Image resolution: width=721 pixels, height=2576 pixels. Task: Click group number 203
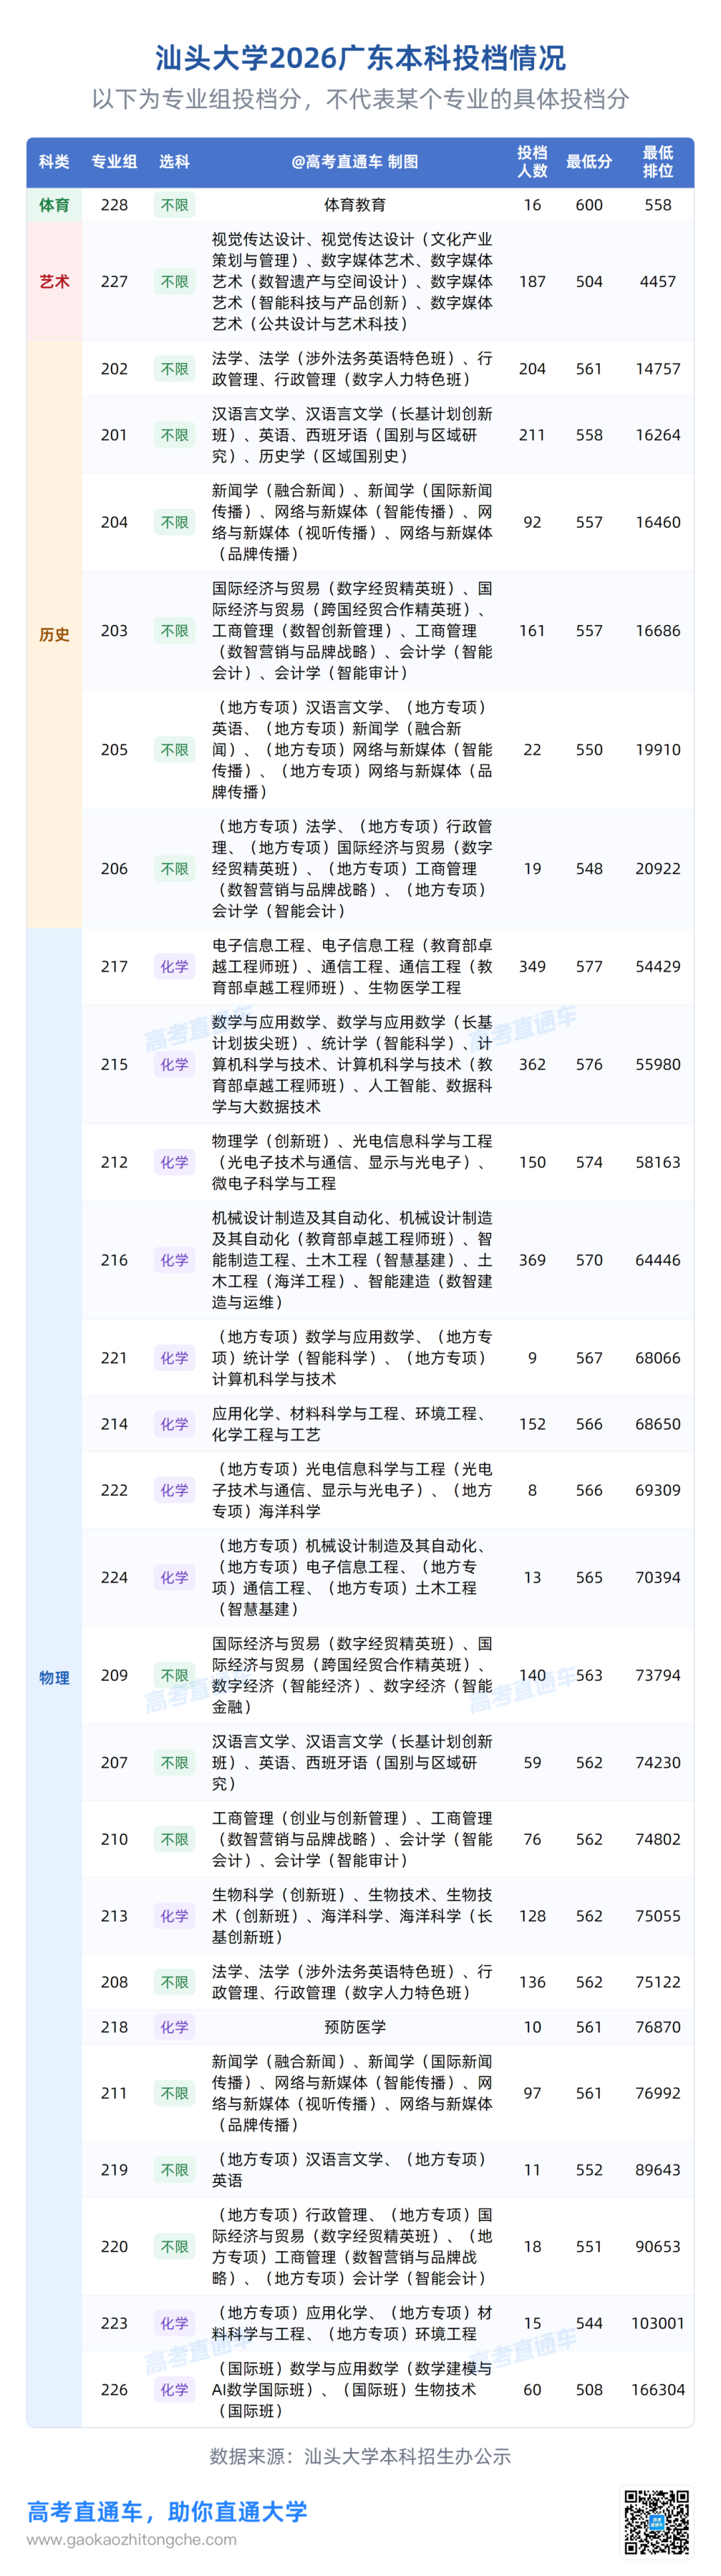coord(114,631)
